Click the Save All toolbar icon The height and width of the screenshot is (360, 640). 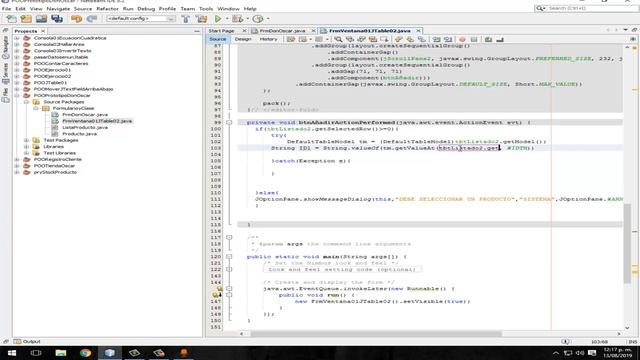(57, 18)
